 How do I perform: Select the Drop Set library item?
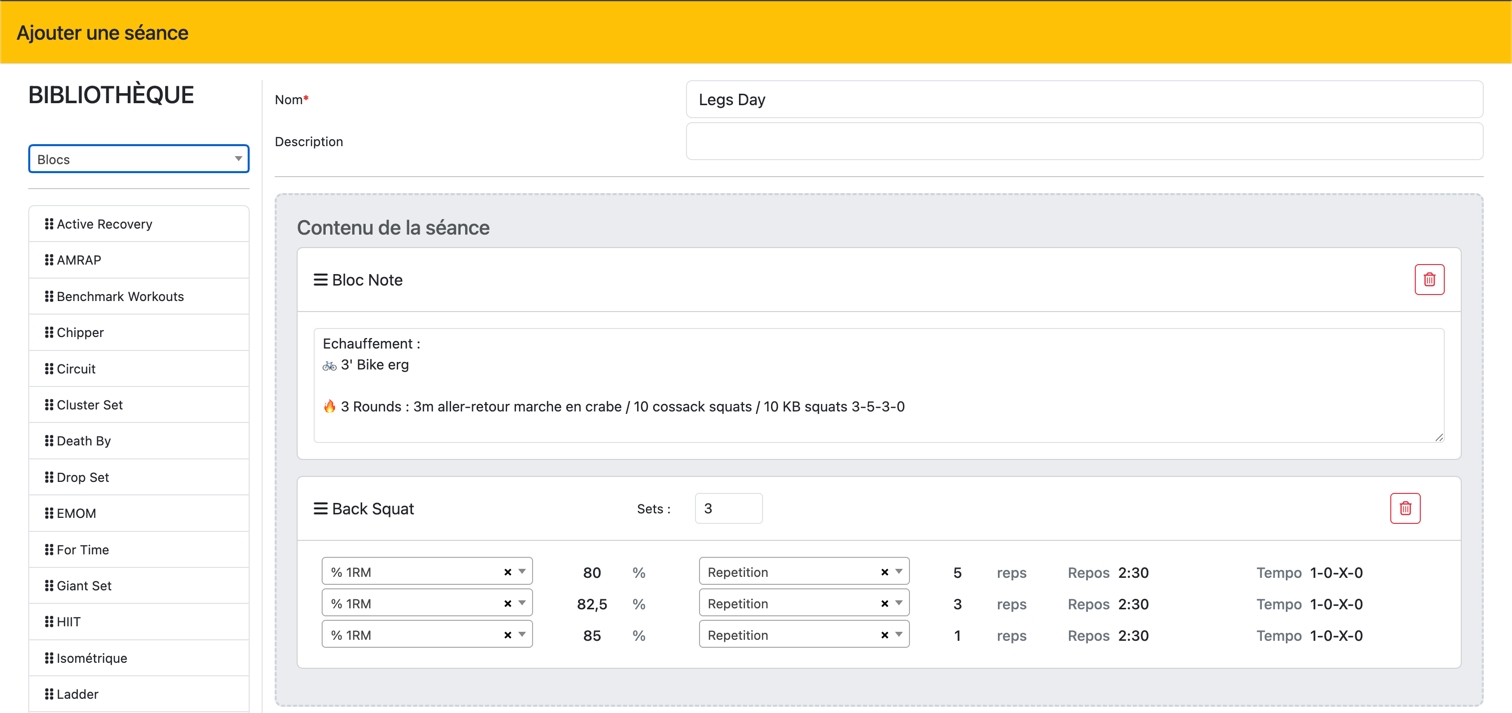(x=83, y=477)
